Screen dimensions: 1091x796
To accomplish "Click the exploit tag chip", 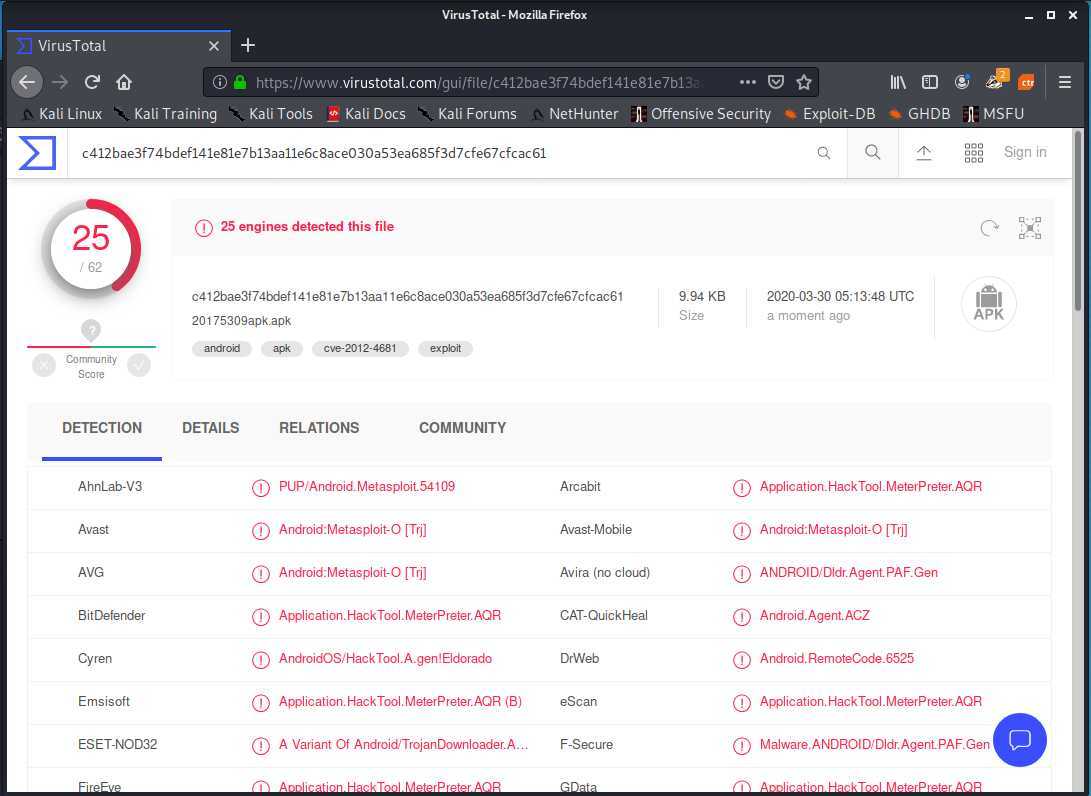I will point(445,348).
